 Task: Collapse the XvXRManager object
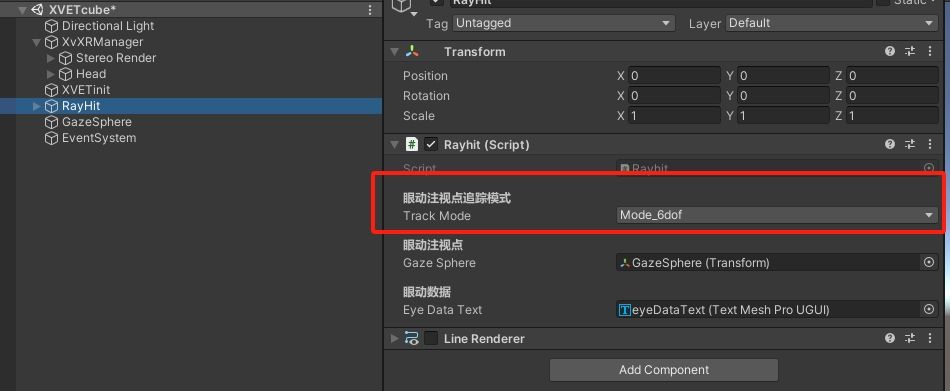[37, 42]
